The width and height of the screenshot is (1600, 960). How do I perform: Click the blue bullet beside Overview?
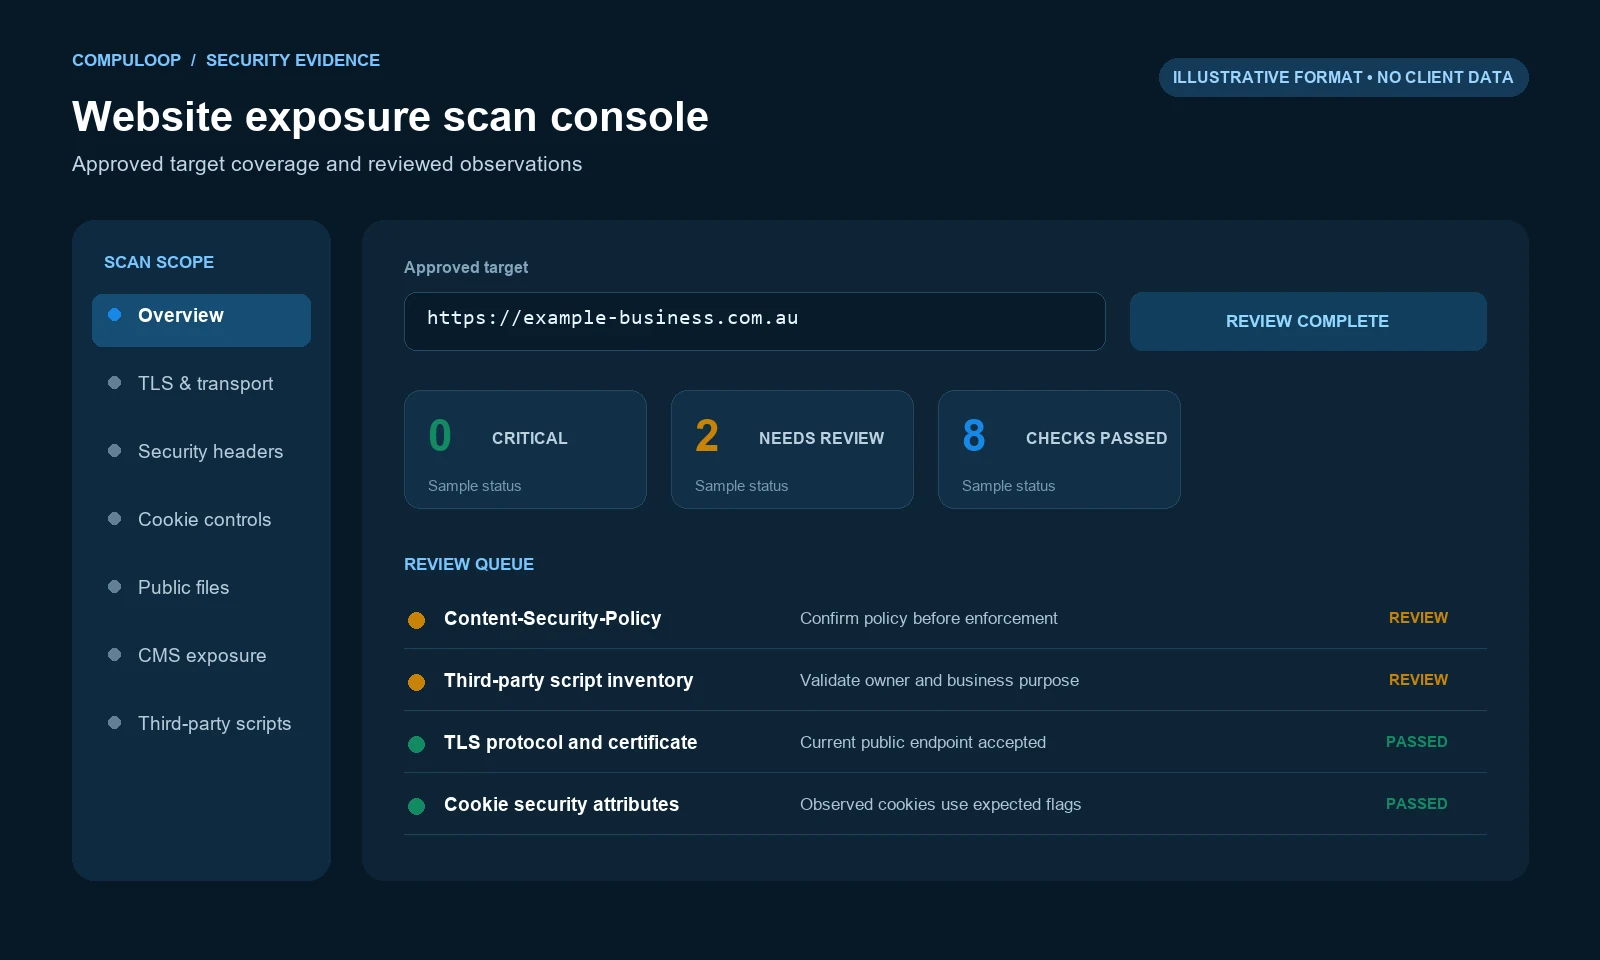(115, 315)
